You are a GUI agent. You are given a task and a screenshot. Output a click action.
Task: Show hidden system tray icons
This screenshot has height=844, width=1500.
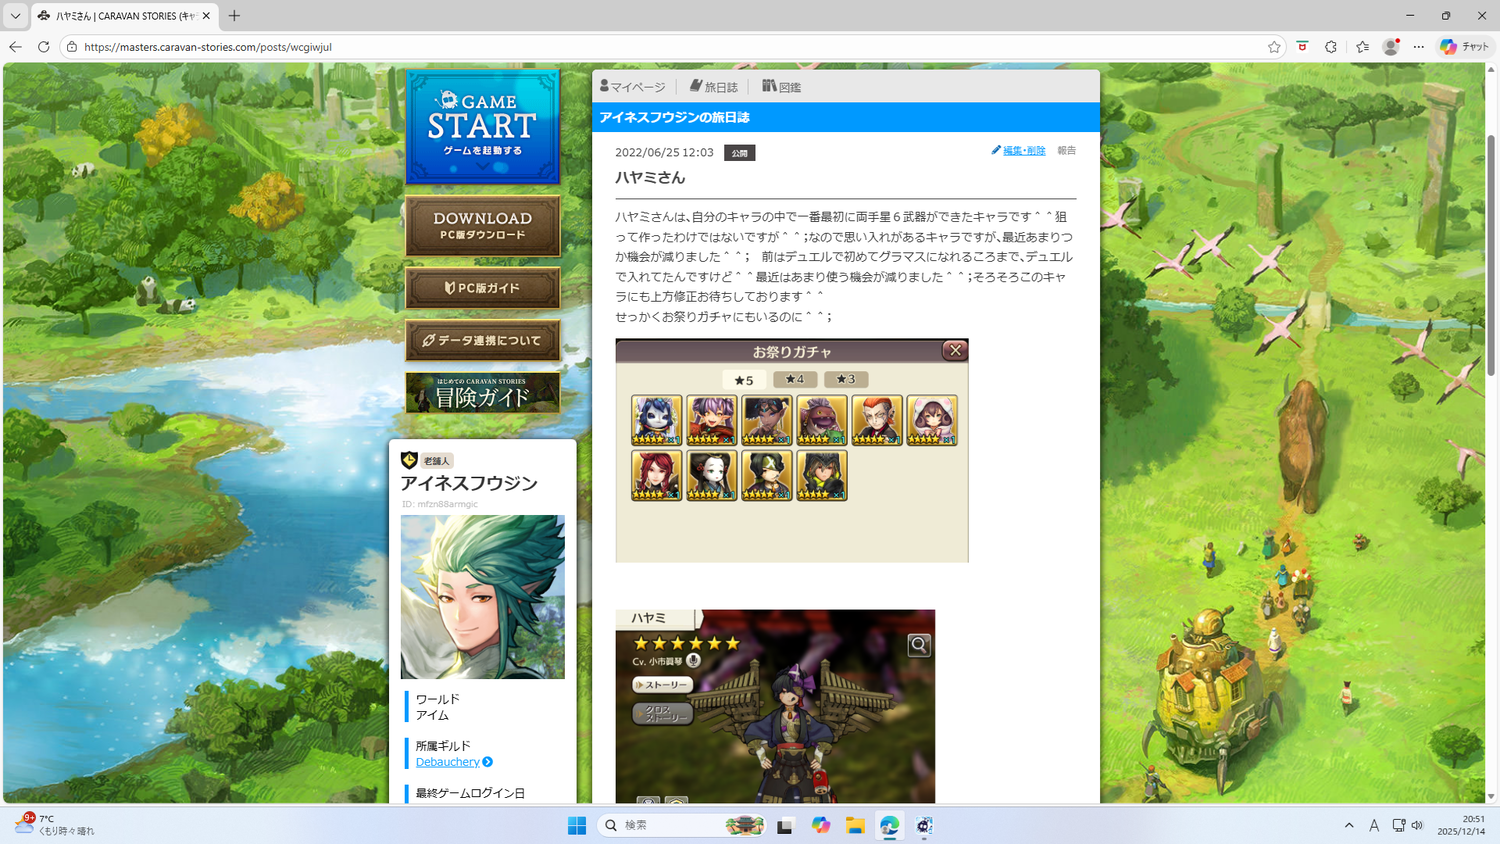coord(1349,825)
